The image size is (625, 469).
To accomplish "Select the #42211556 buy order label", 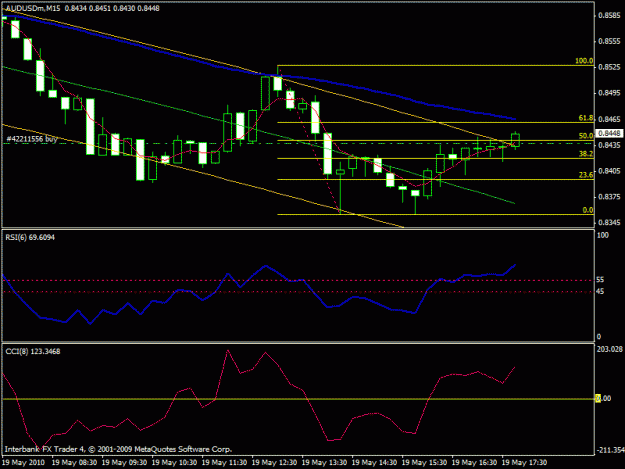I will pos(32,139).
